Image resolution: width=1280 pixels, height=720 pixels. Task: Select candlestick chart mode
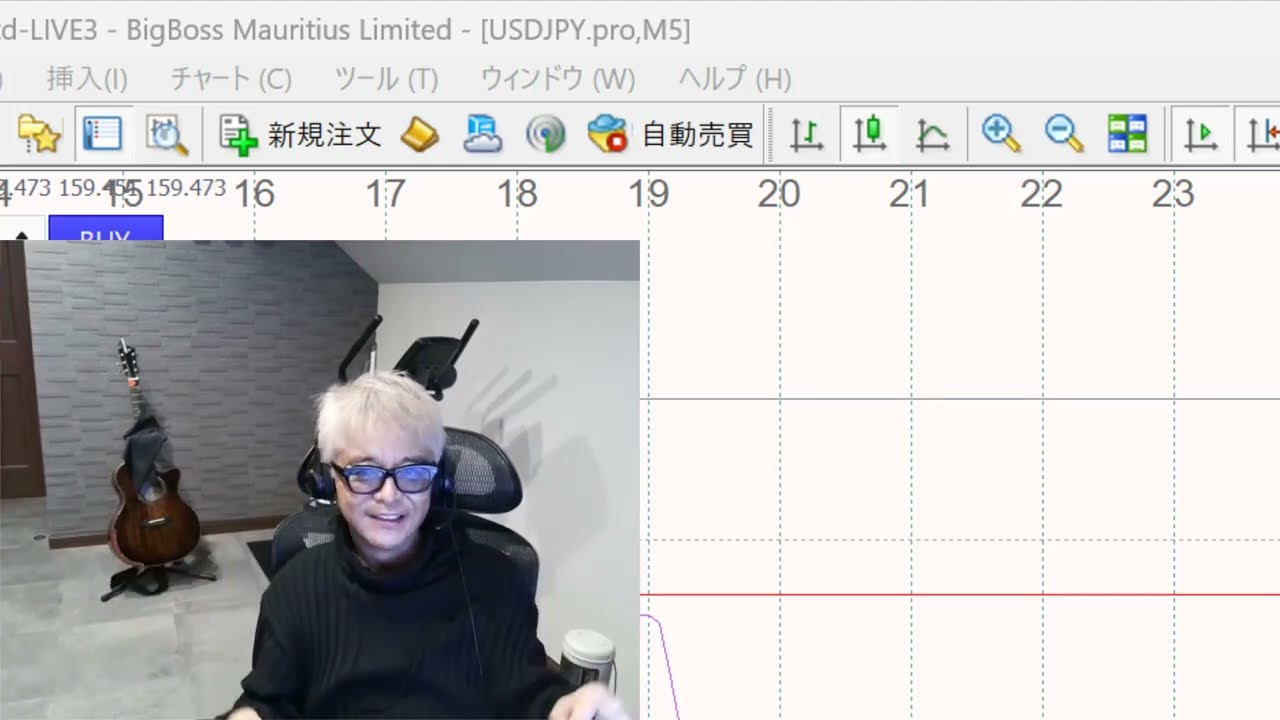tap(869, 134)
